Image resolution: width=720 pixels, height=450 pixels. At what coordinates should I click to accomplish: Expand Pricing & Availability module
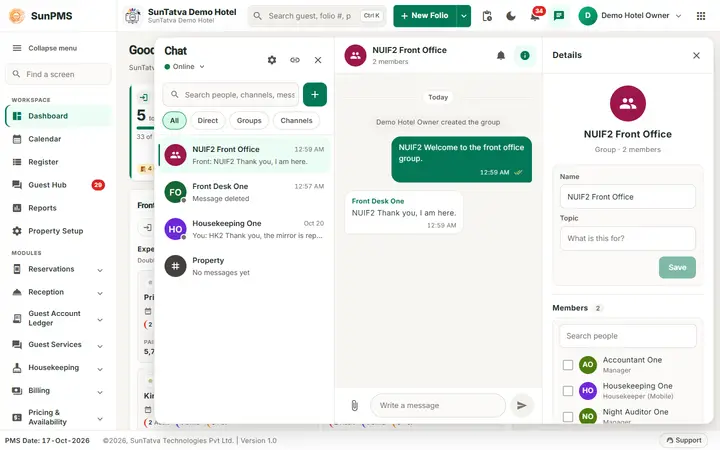click(58, 417)
